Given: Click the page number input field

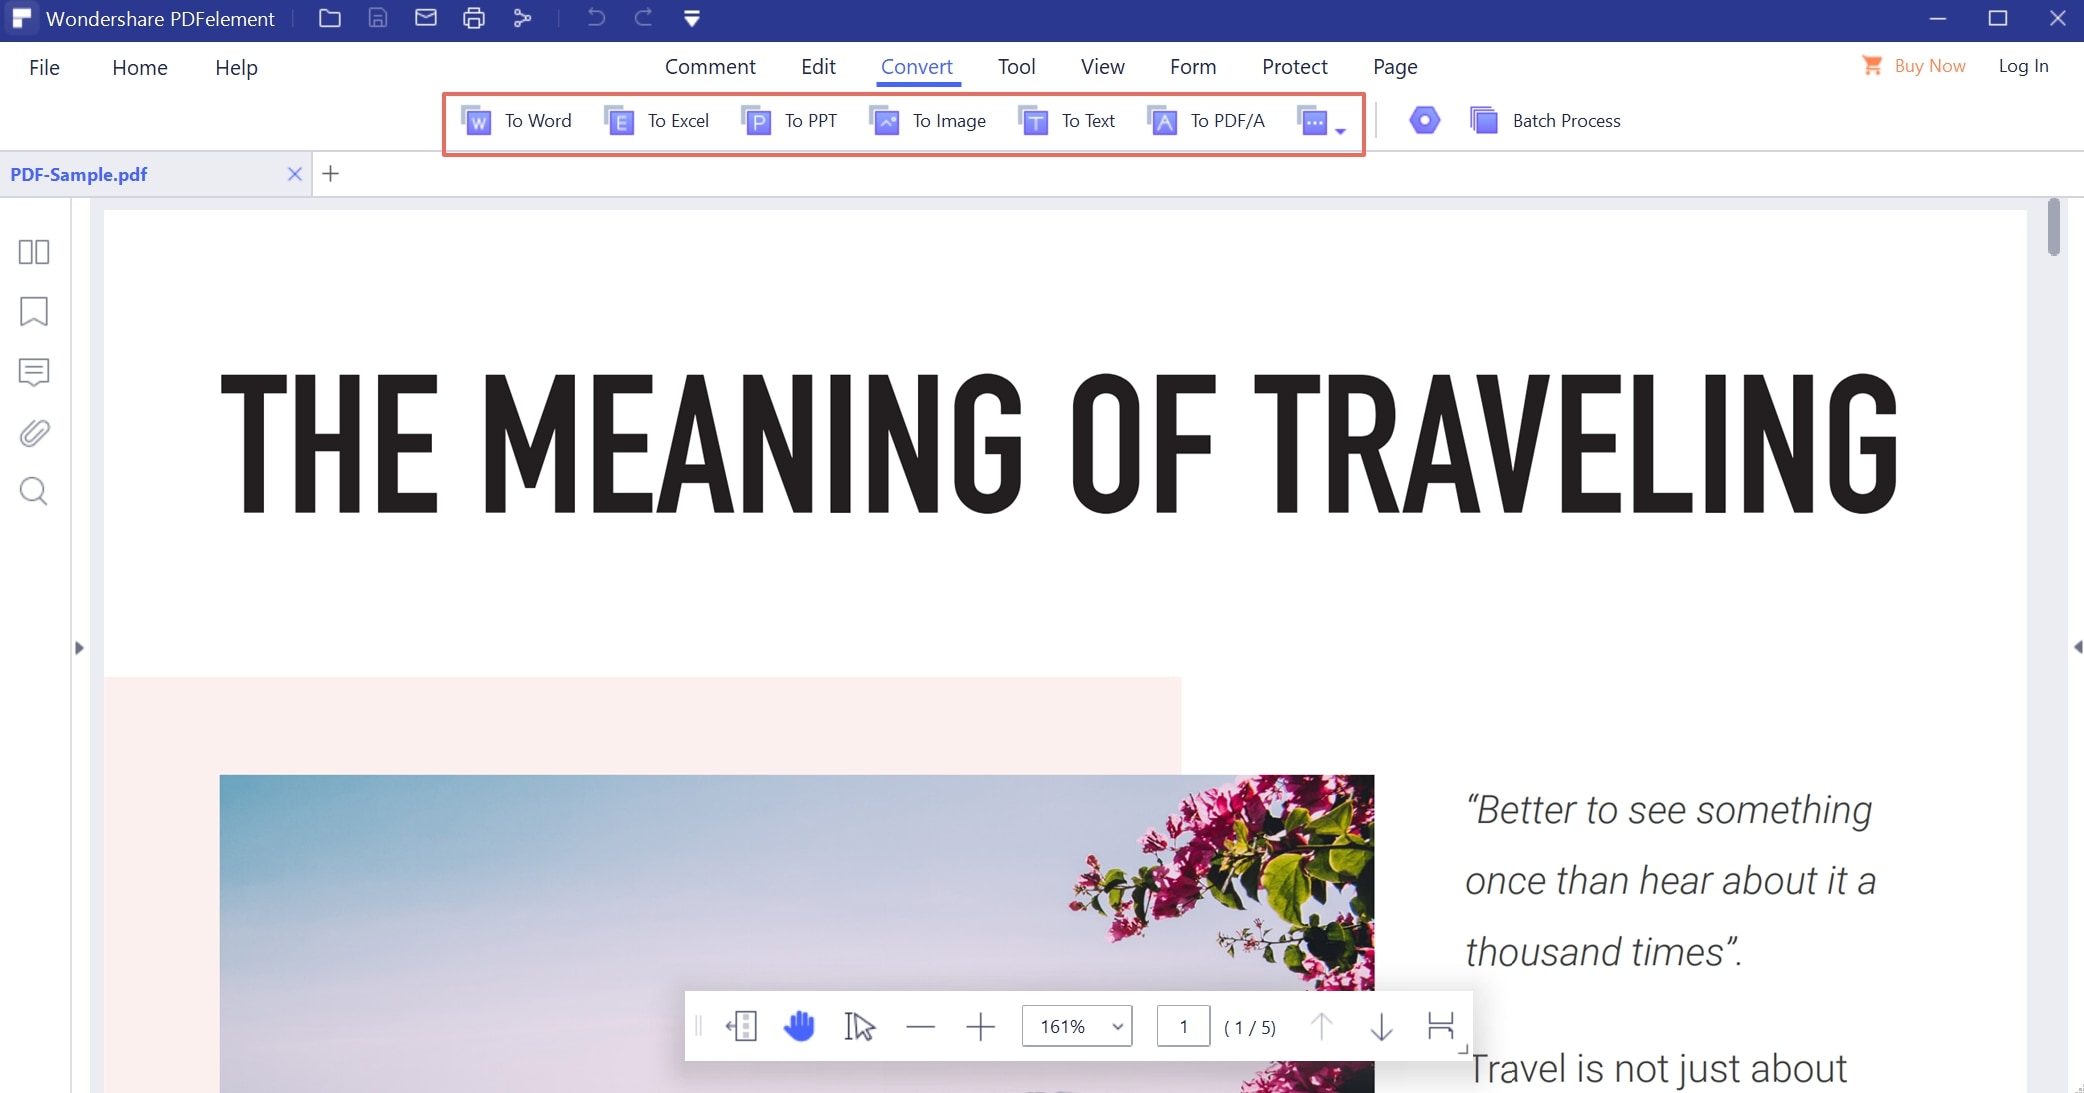Looking at the screenshot, I should pyautogui.click(x=1183, y=1026).
